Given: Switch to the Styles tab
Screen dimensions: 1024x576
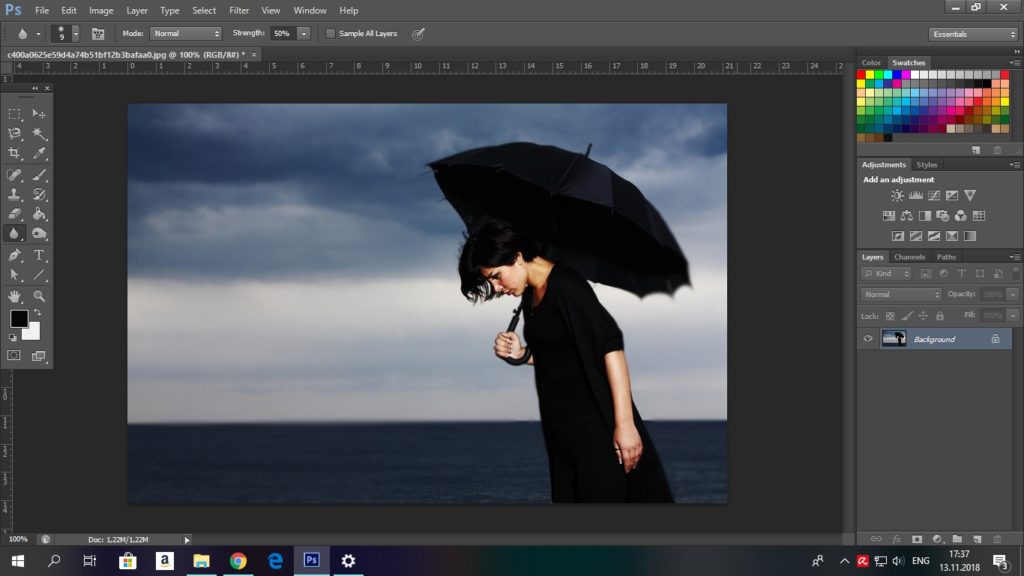Looking at the screenshot, I should point(927,165).
